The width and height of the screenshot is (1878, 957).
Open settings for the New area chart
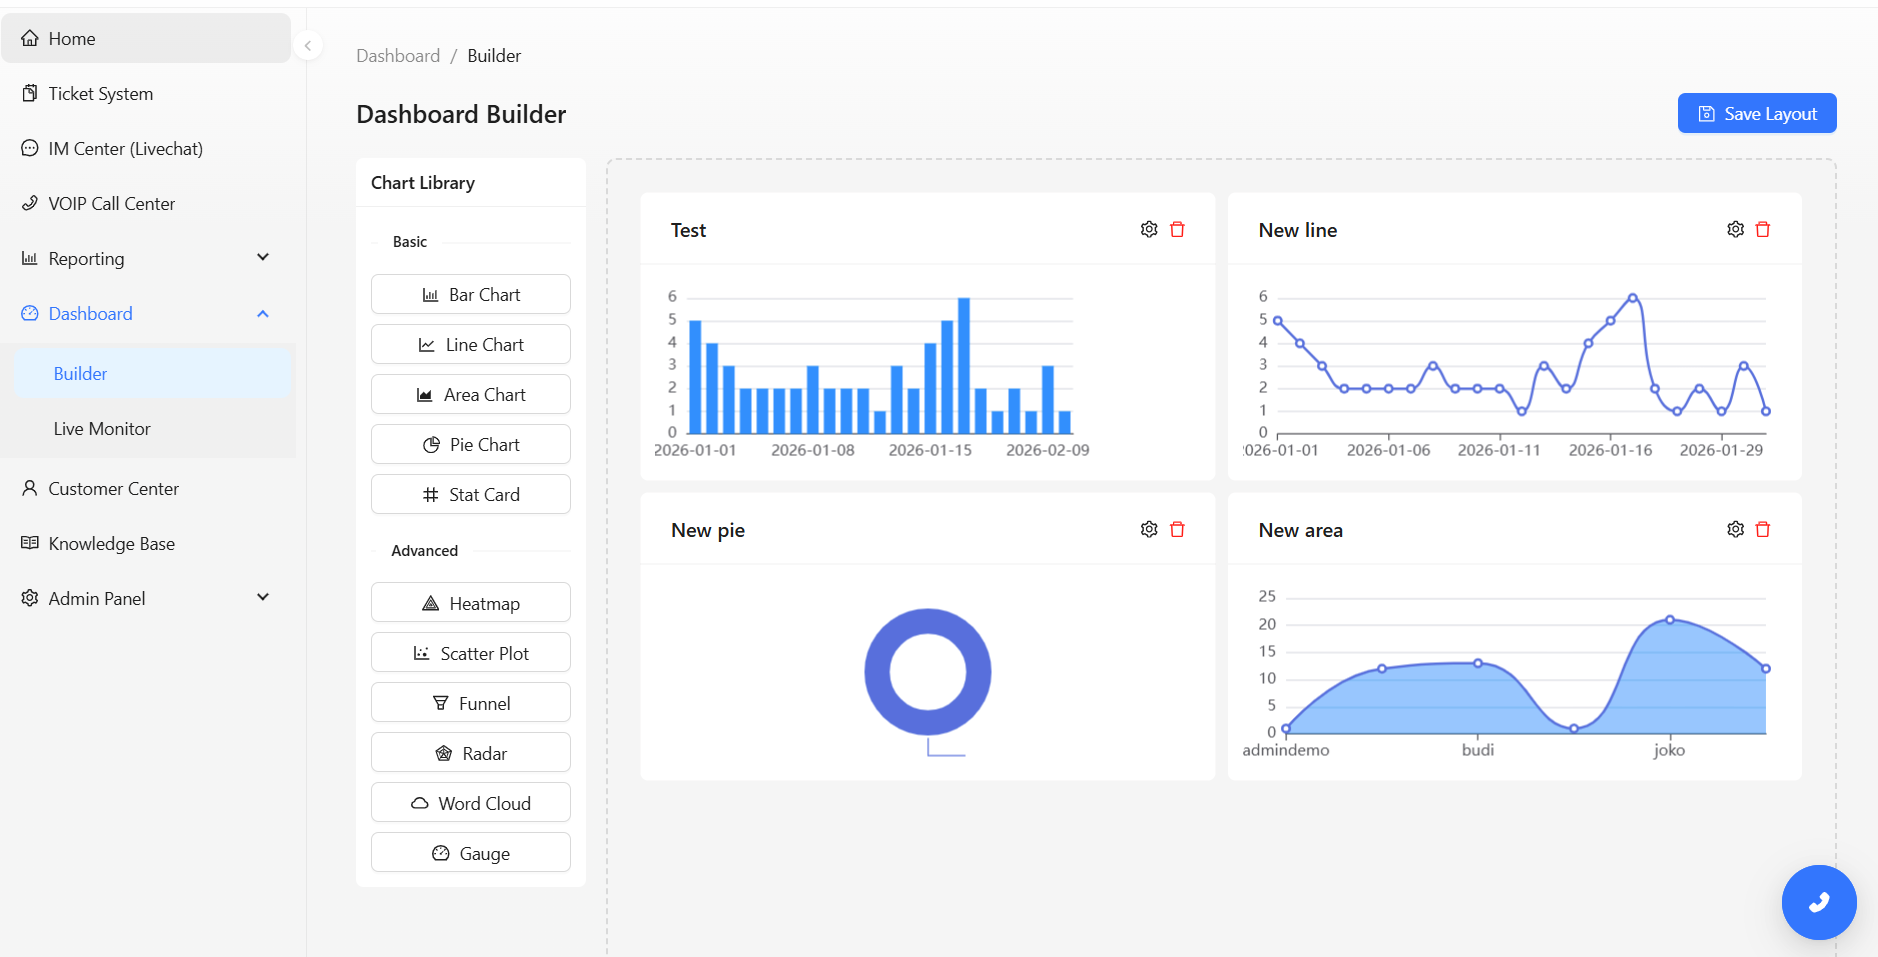point(1734,529)
